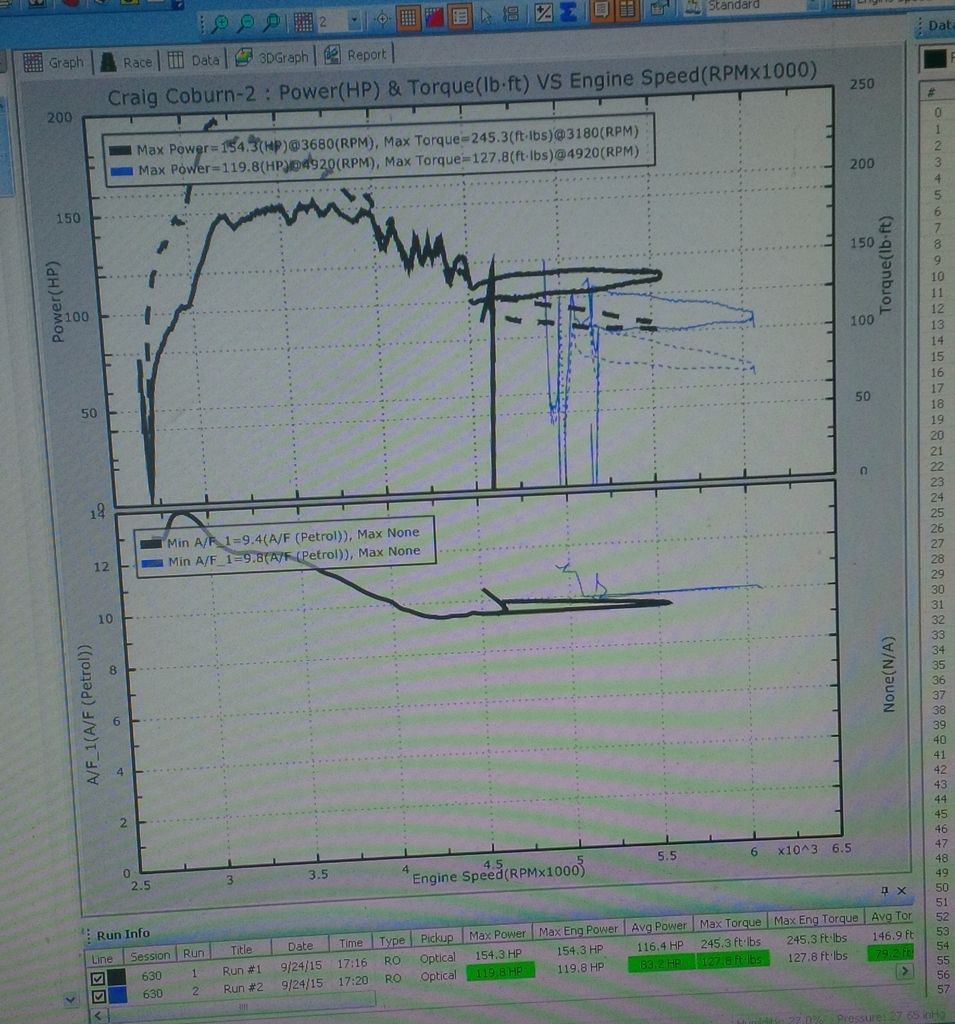The width and height of the screenshot is (955, 1024).
Task: Open the 3DGraph tab
Action: point(272,57)
